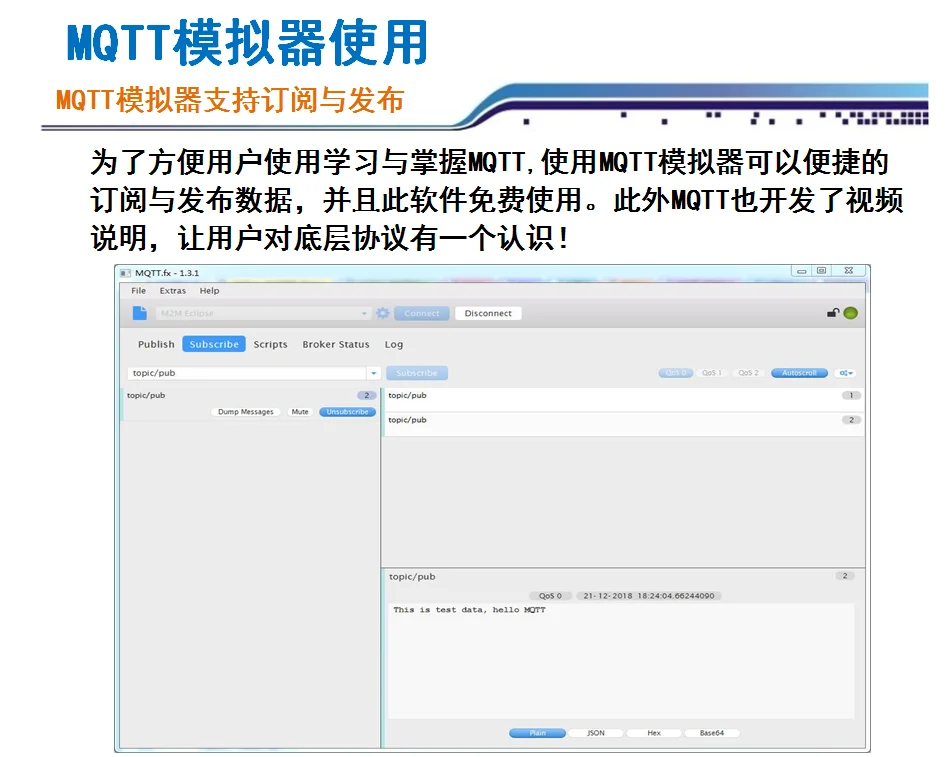Open connection settings via the gear icon
The image size is (947, 757).
pyautogui.click(x=382, y=313)
